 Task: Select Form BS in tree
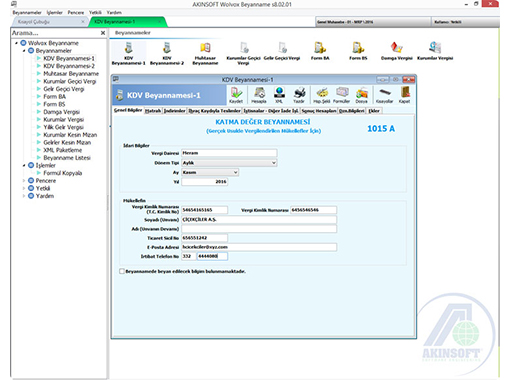pyautogui.click(x=54, y=104)
